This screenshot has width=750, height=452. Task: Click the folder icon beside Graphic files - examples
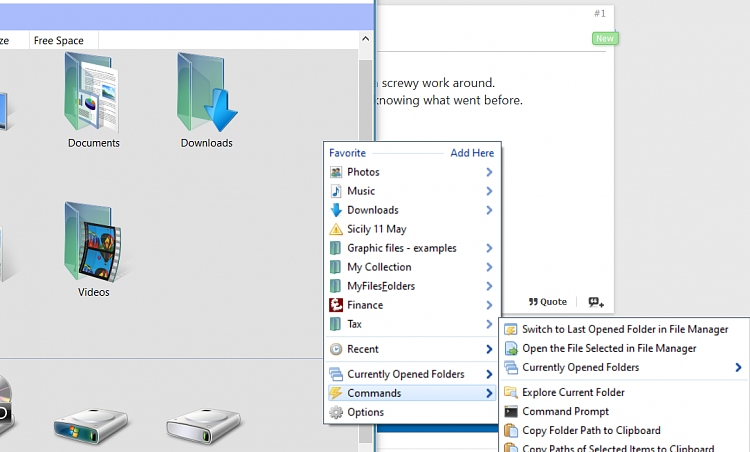tap(335, 248)
